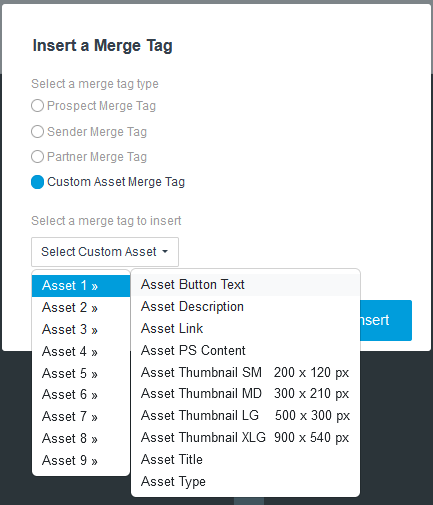Click the blue Insert button

click(x=386, y=320)
